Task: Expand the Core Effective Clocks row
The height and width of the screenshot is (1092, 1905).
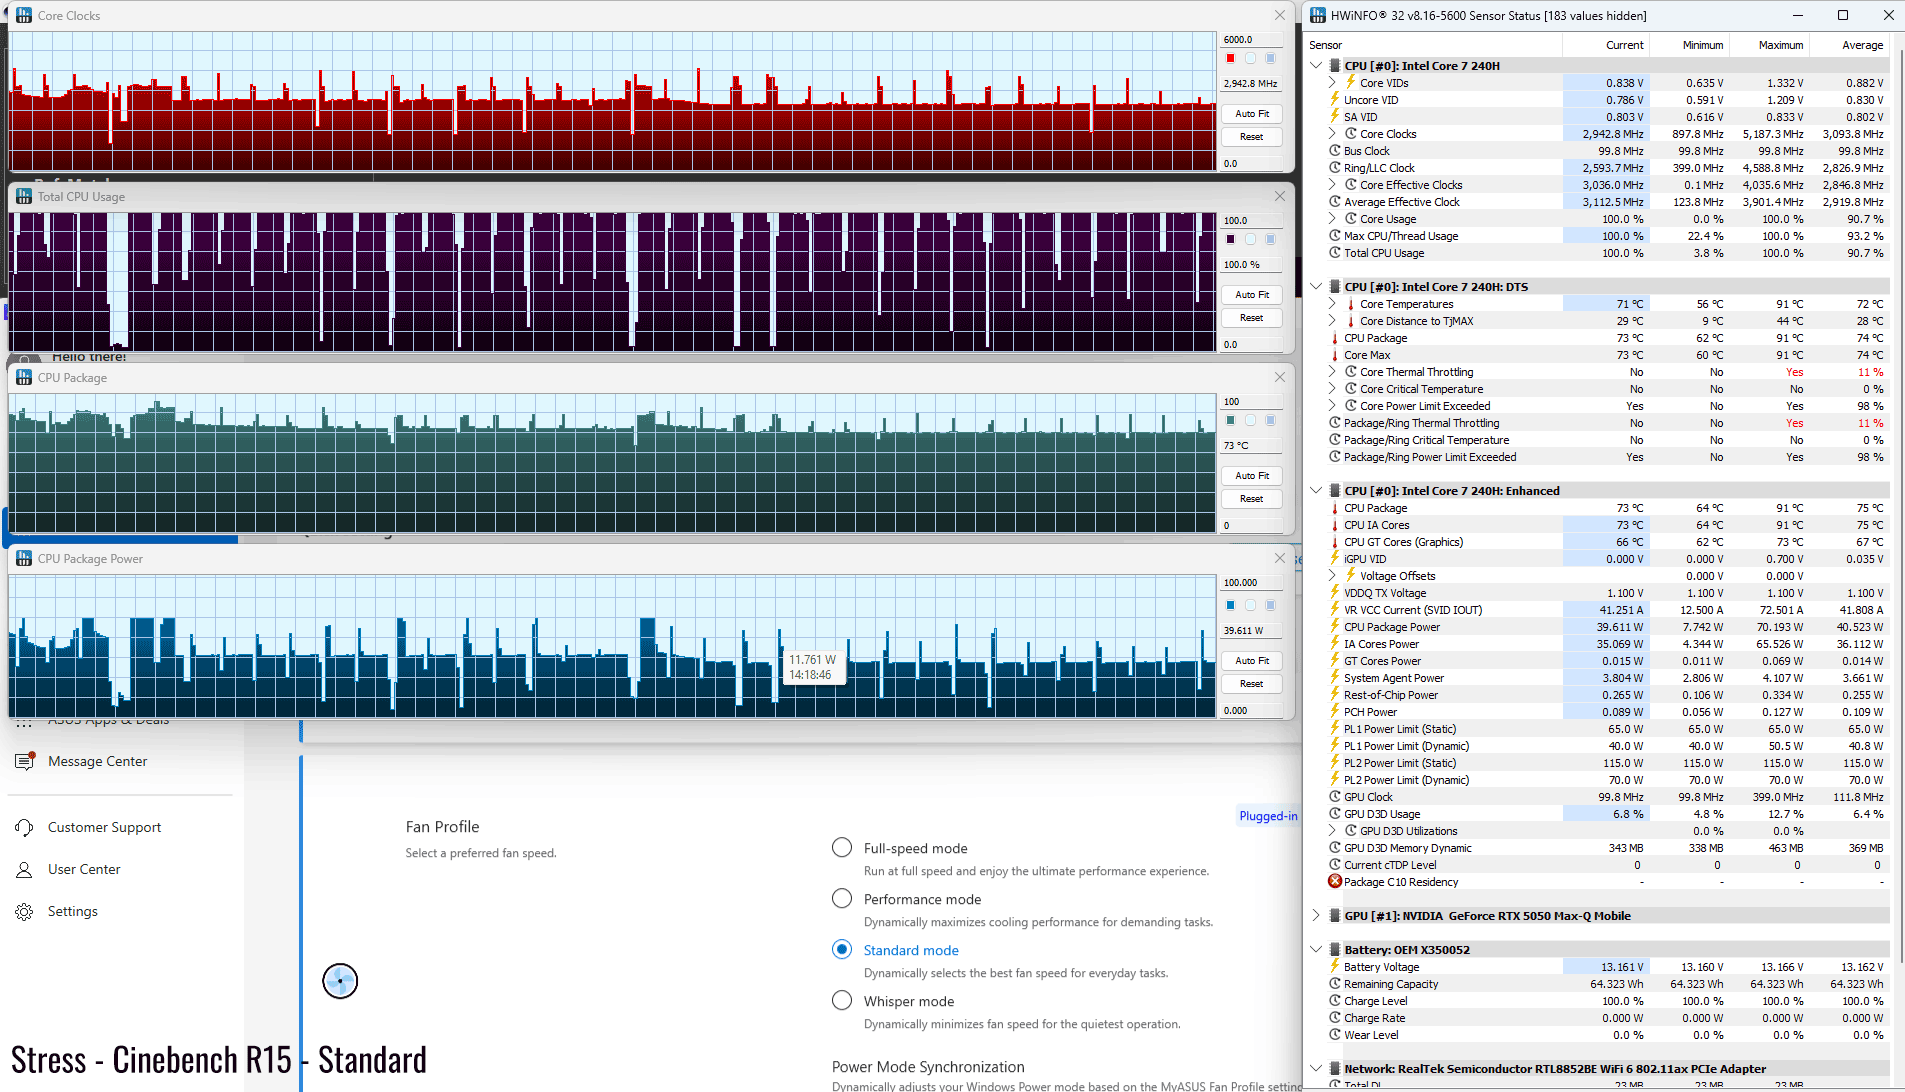Action: (x=1332, y=184)
